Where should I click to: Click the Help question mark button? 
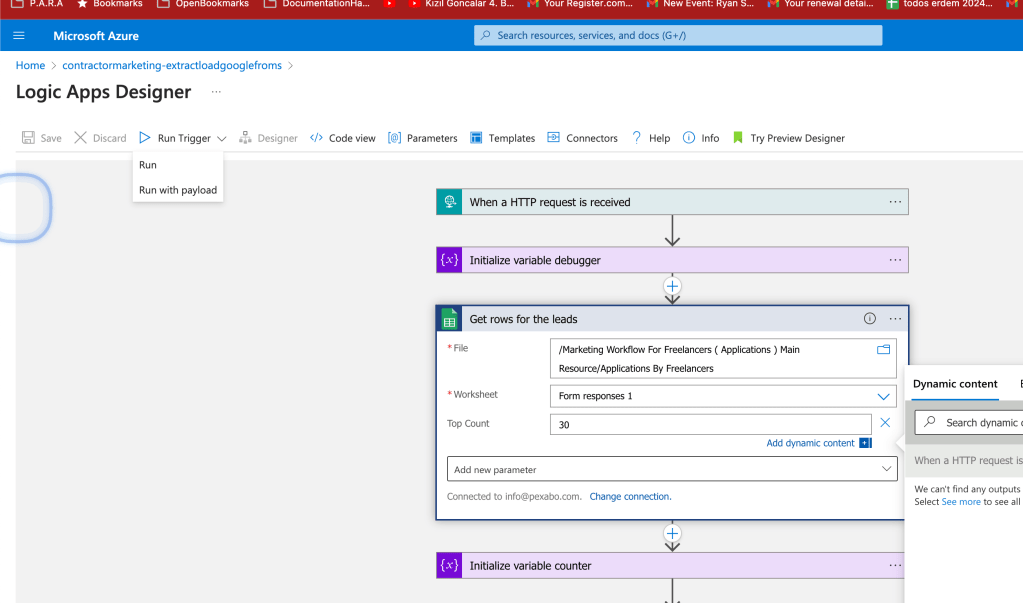click(x=650, y=138)
